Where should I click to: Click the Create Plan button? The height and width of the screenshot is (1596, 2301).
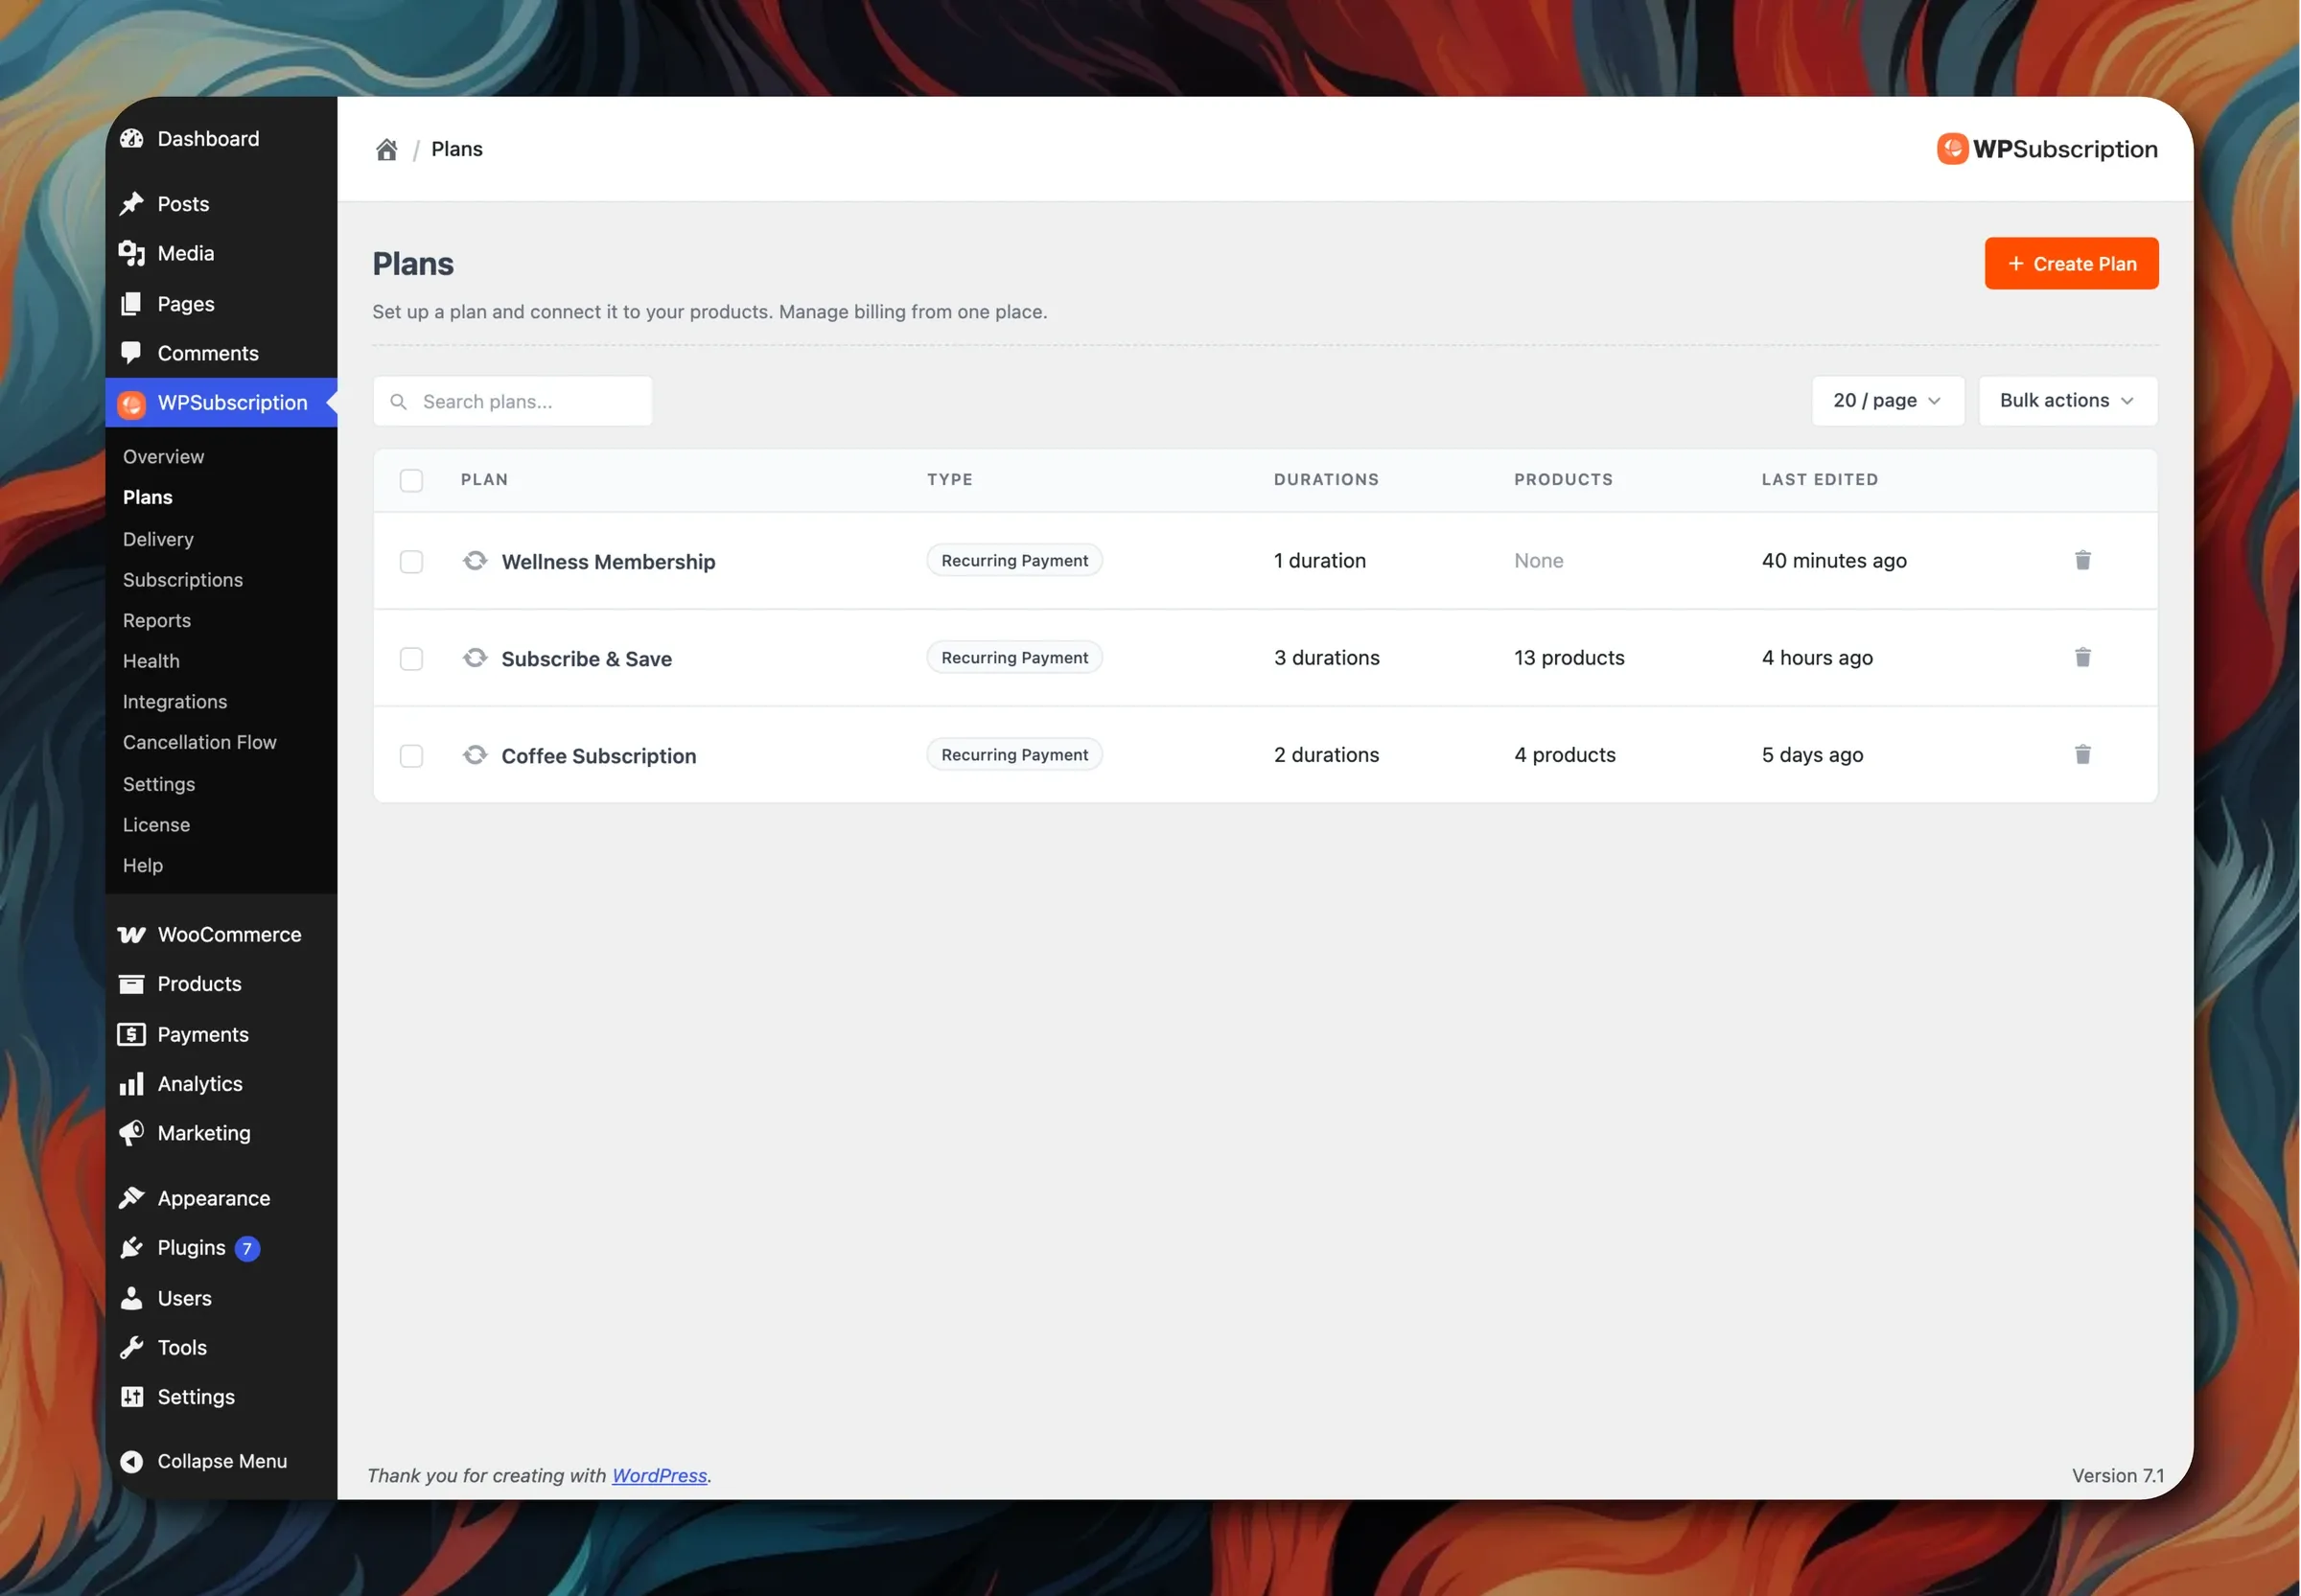pyautogui.click(x=2070, y=263)
